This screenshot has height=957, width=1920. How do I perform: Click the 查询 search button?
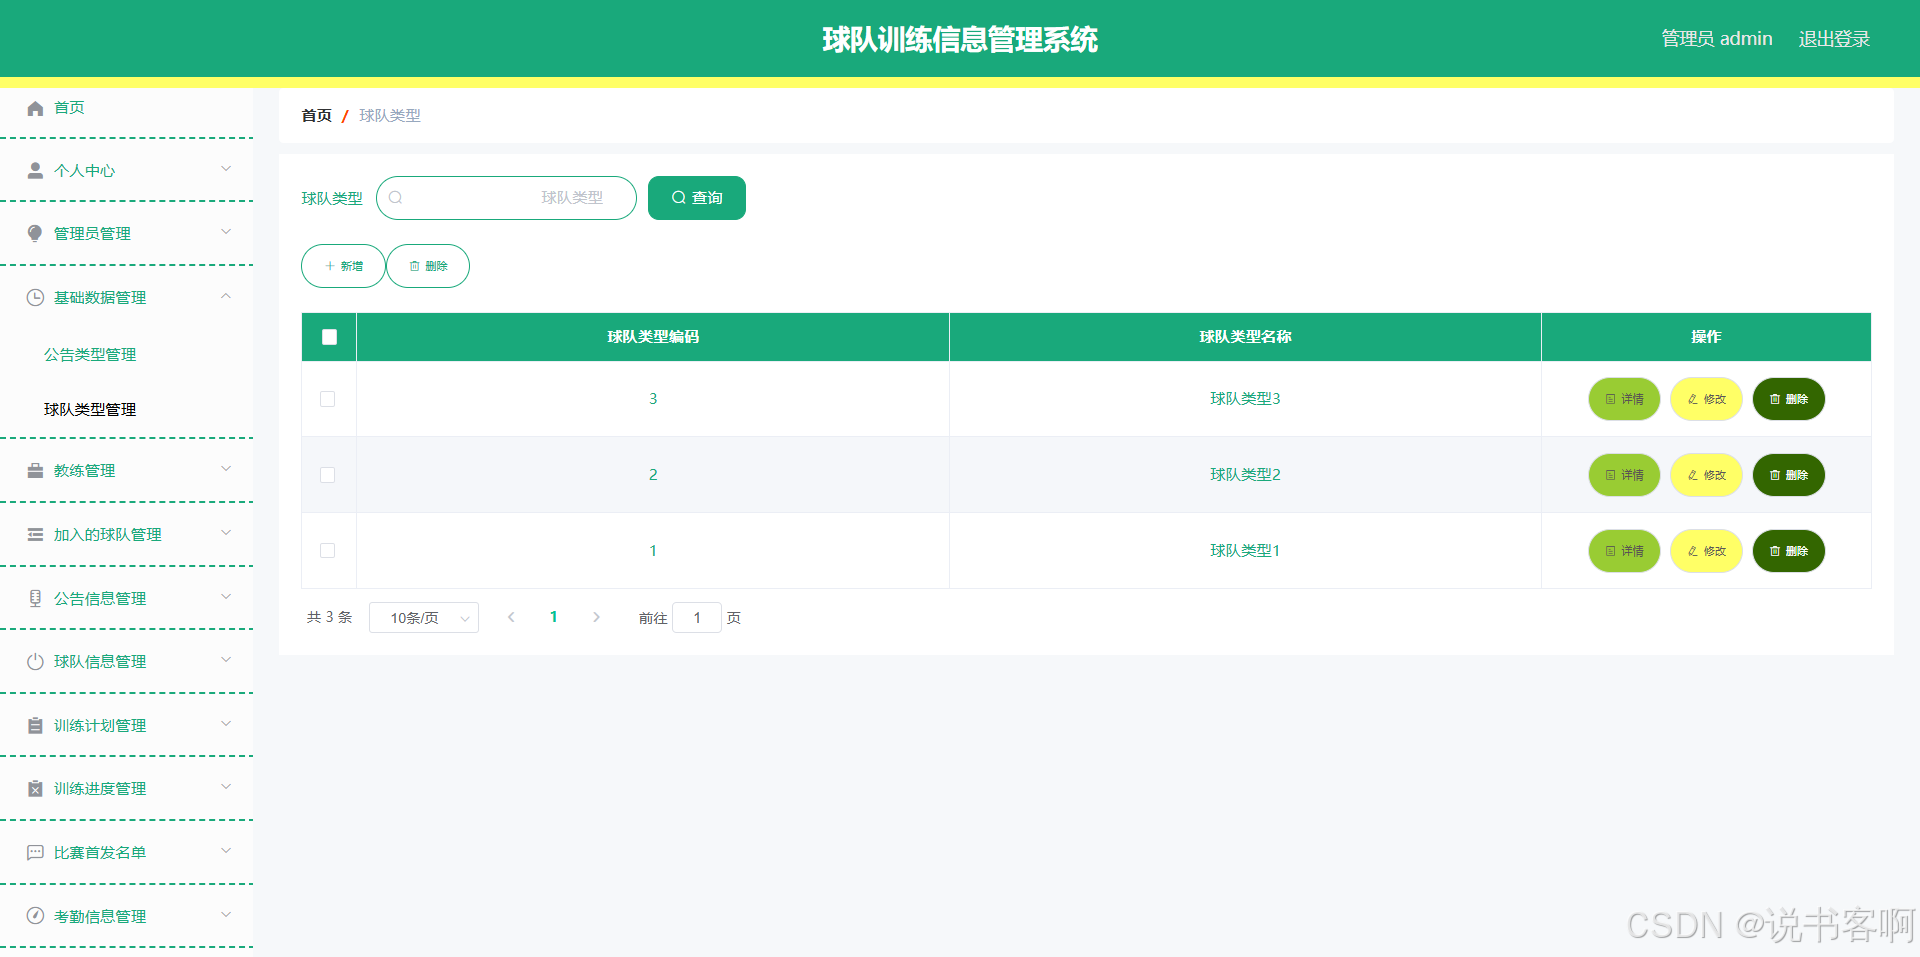click(x=697, y=198)
